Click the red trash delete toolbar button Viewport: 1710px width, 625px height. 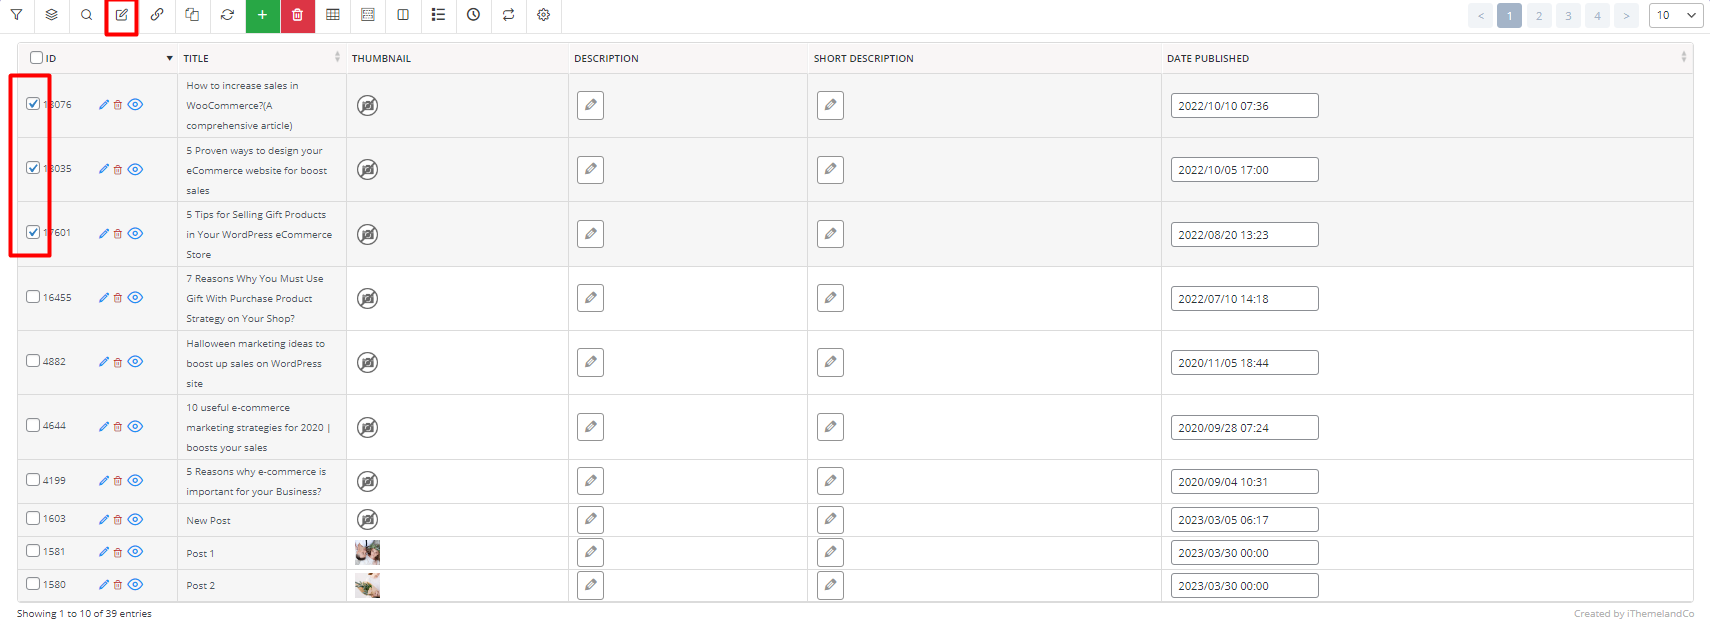point(297,15)
